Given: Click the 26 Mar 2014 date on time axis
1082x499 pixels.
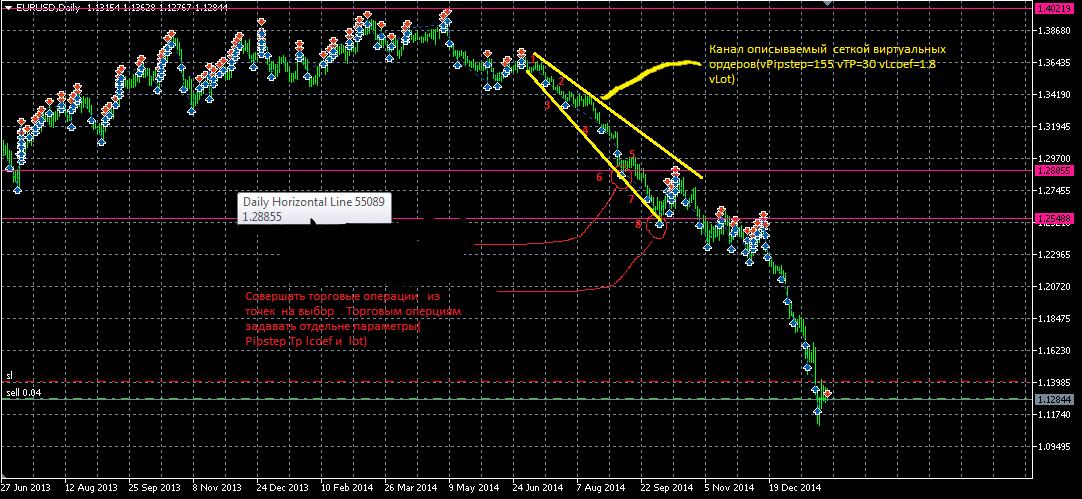Looking at the screenshot, I should click(412, 487).
